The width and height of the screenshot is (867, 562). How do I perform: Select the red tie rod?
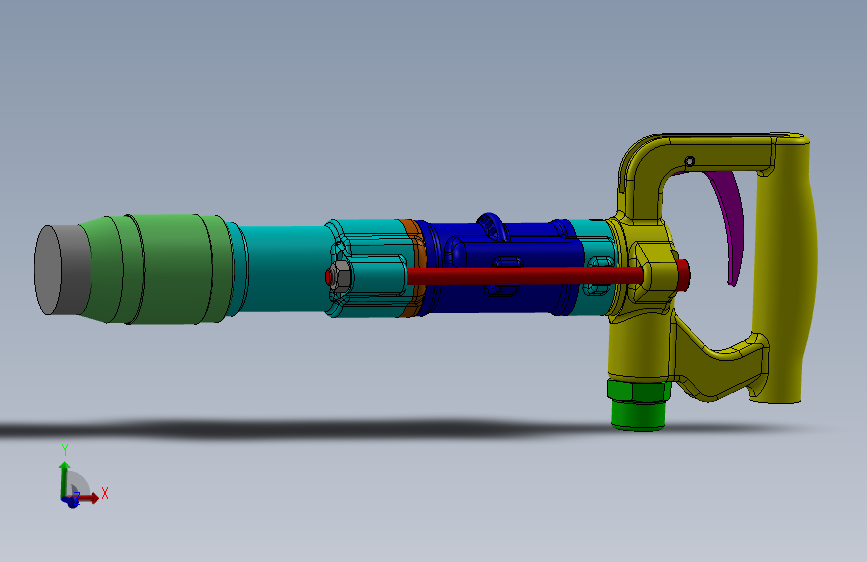[x=525, y=275]
